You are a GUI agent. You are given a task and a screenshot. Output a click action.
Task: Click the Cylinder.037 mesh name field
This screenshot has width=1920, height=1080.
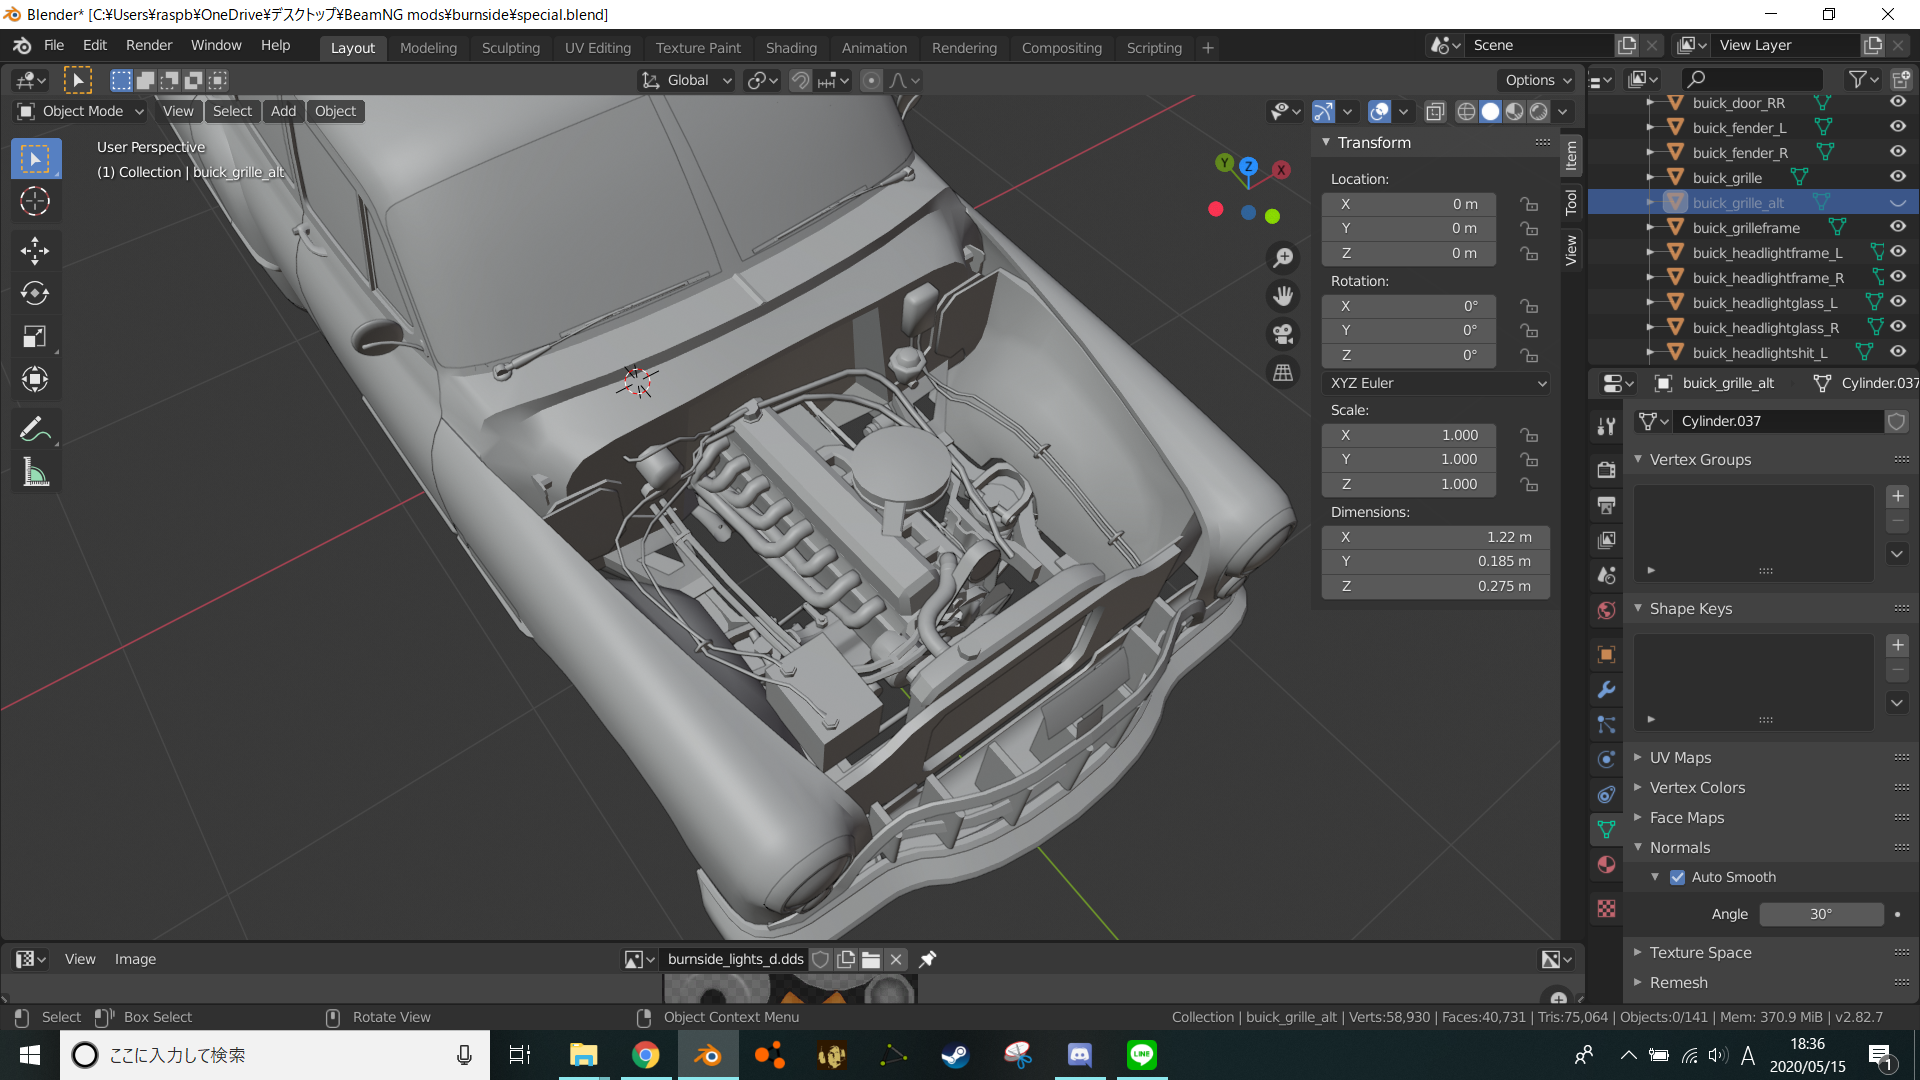click(1780, 421)
